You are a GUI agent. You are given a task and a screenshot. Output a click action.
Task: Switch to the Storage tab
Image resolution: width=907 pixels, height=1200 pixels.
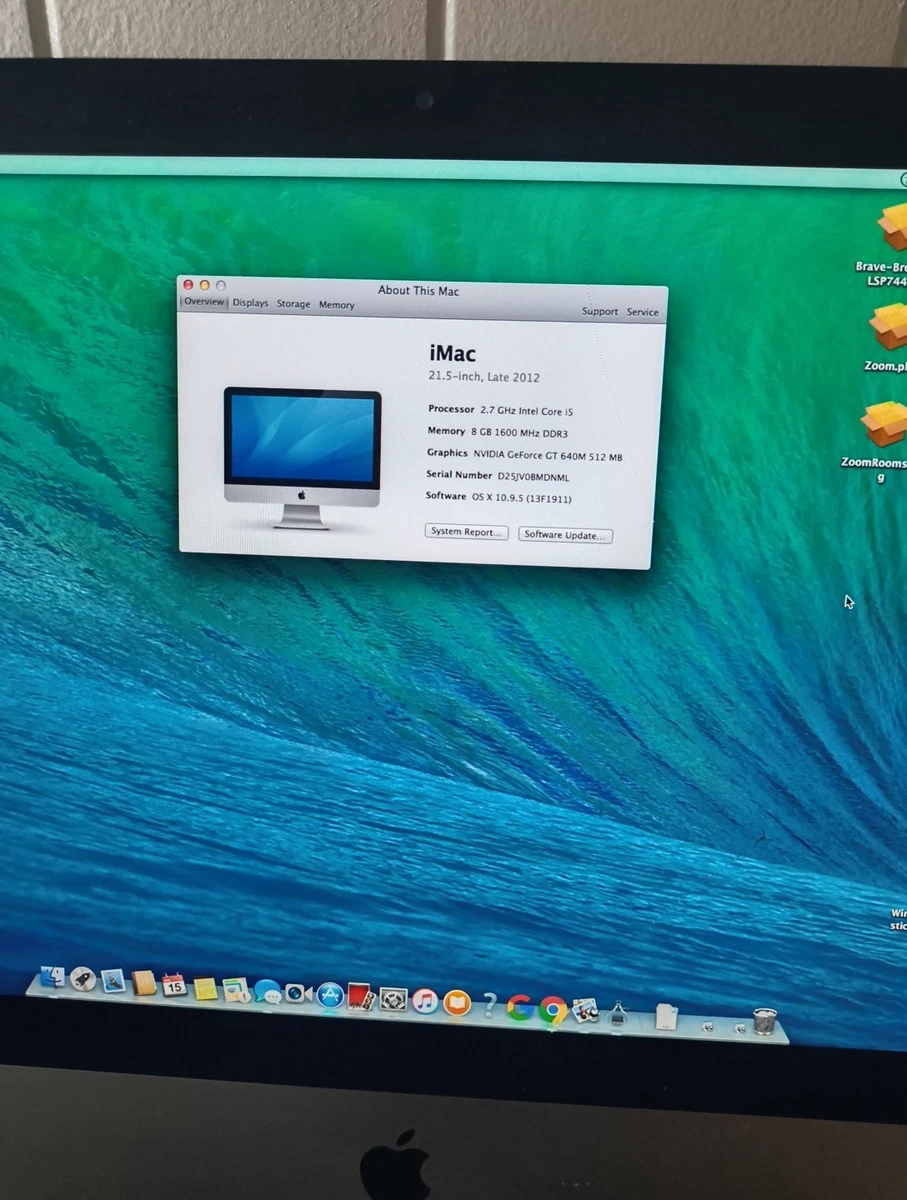(x=293, y=304)
